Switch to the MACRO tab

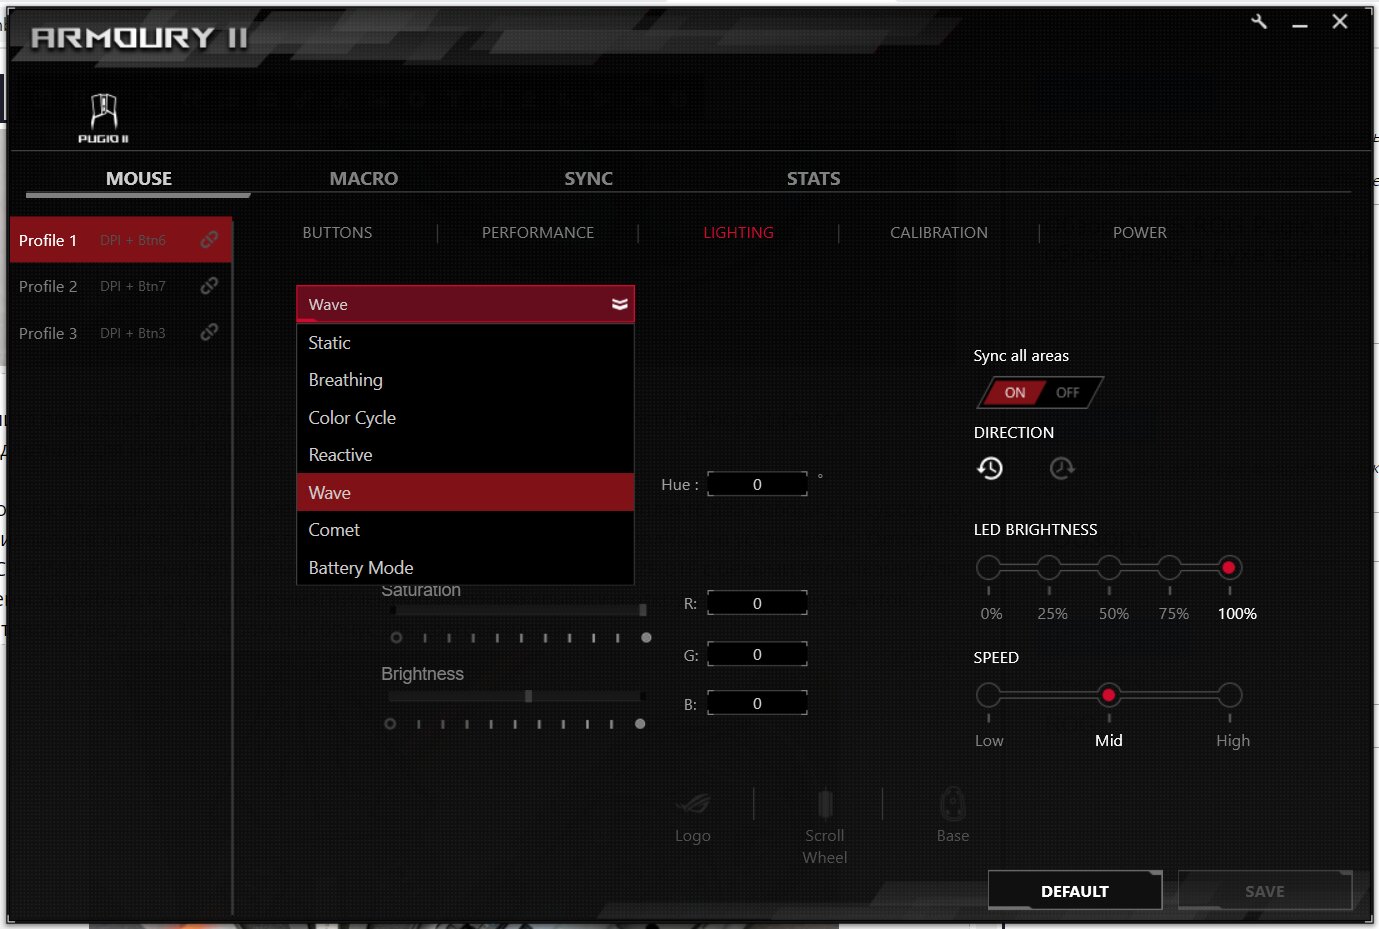pyautogui.click(x=364, y=179)
